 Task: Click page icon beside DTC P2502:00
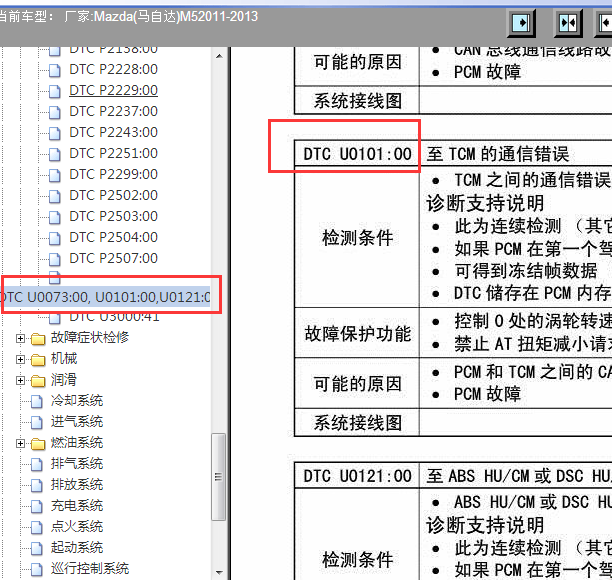coord(55,197)
